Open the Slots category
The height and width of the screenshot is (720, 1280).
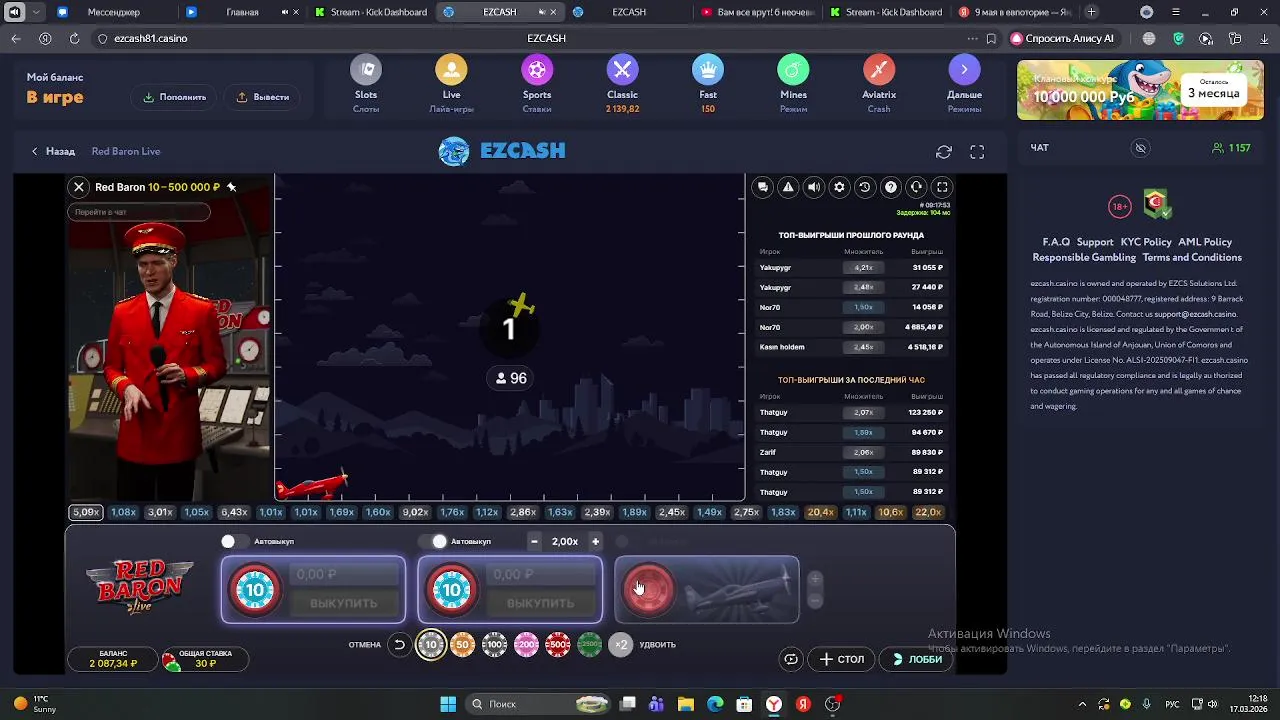[x=366, y=84]
